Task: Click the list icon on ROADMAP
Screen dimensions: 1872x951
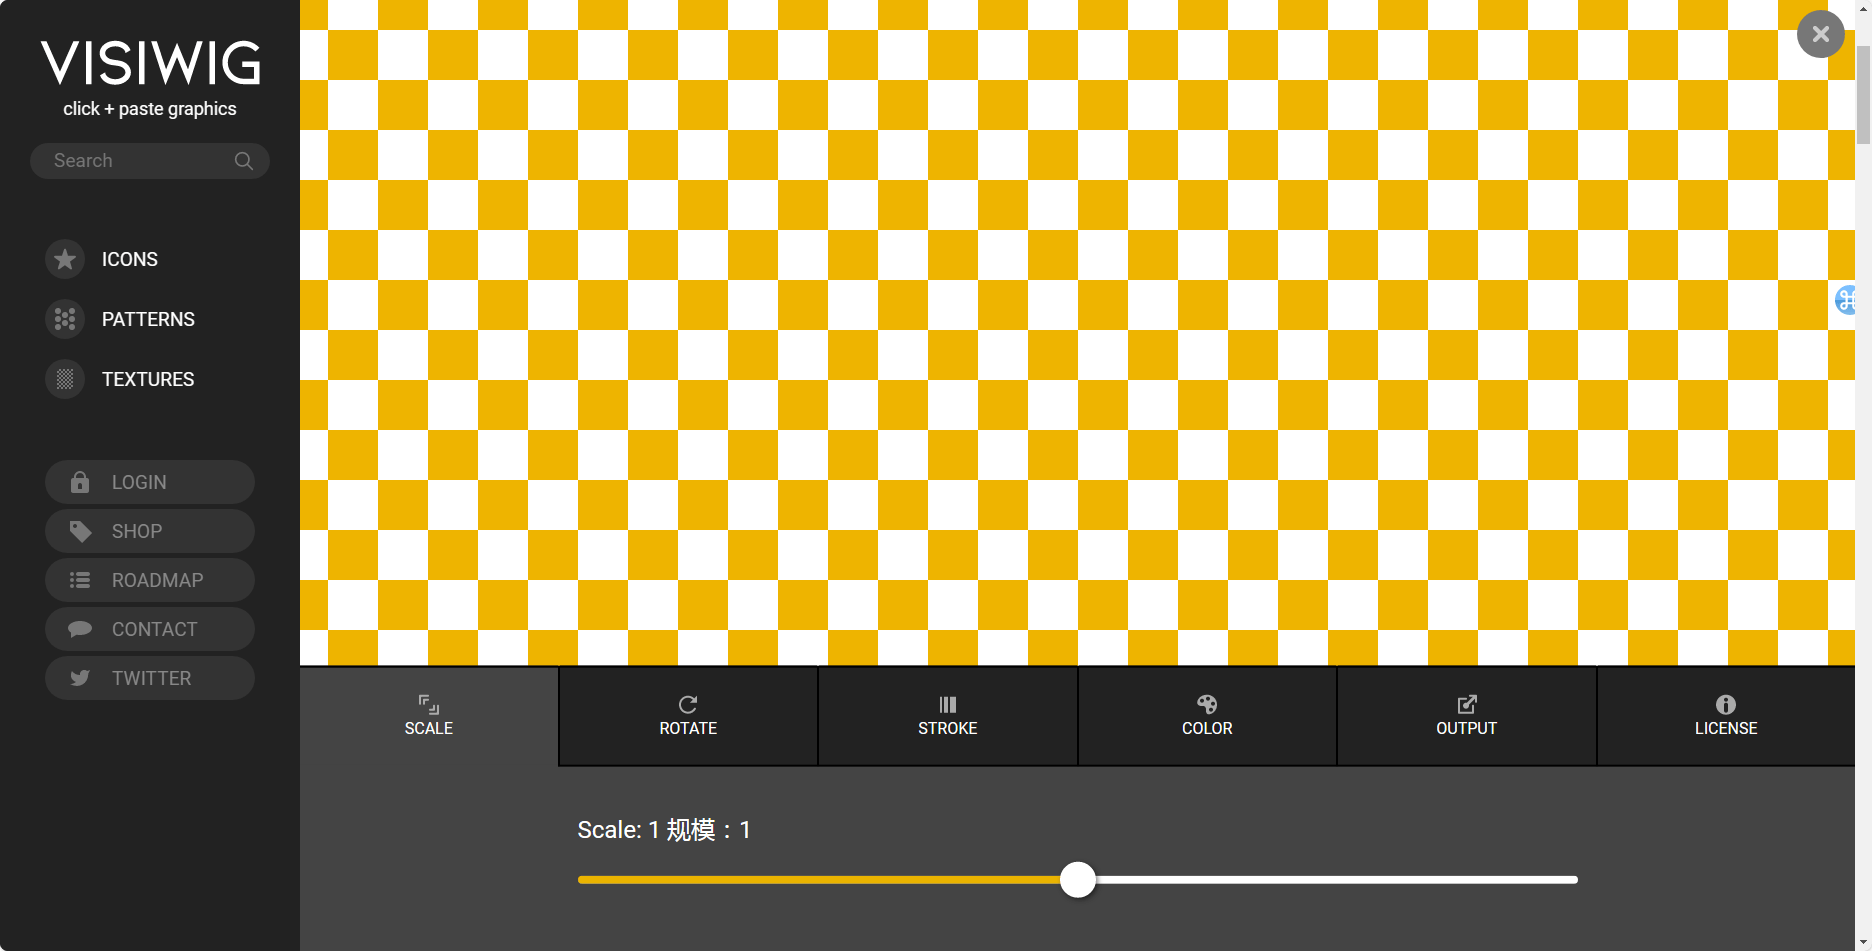Action: click(x=80, y=580)
